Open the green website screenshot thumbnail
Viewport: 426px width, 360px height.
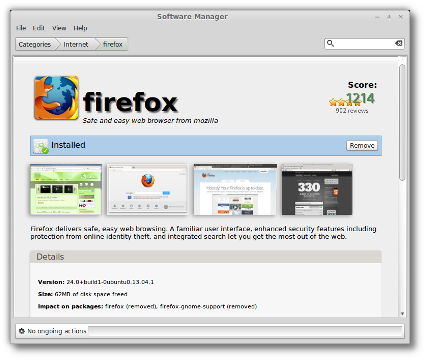[66, 189]
